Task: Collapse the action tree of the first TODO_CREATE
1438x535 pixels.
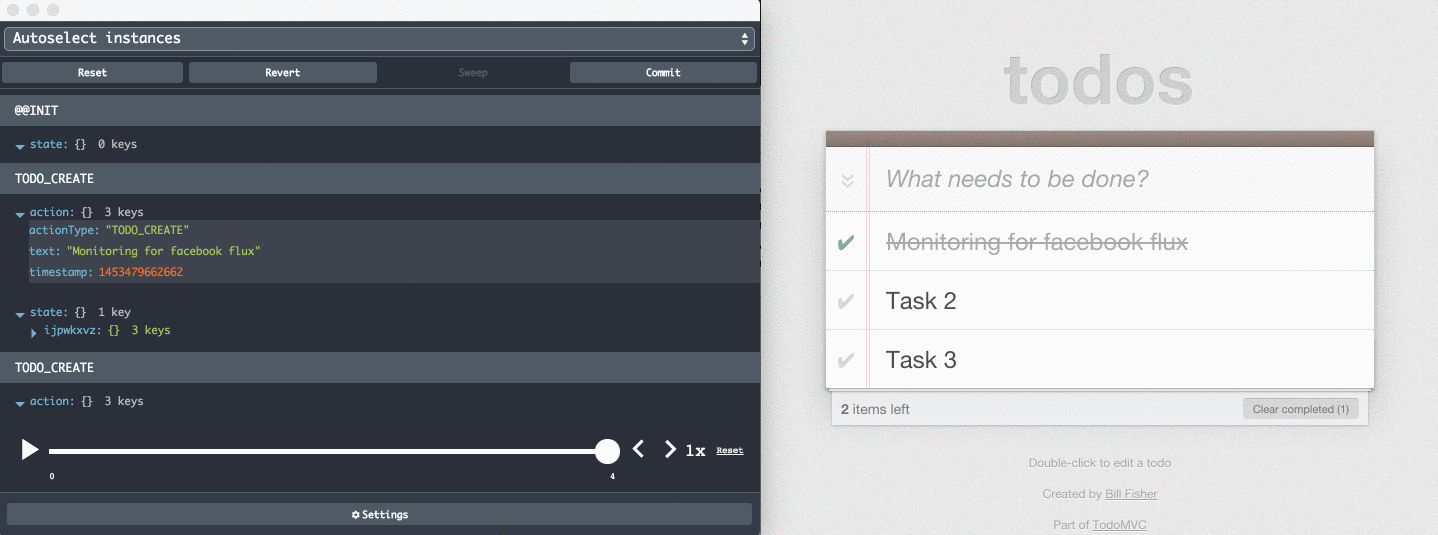Action: (20, 213)
